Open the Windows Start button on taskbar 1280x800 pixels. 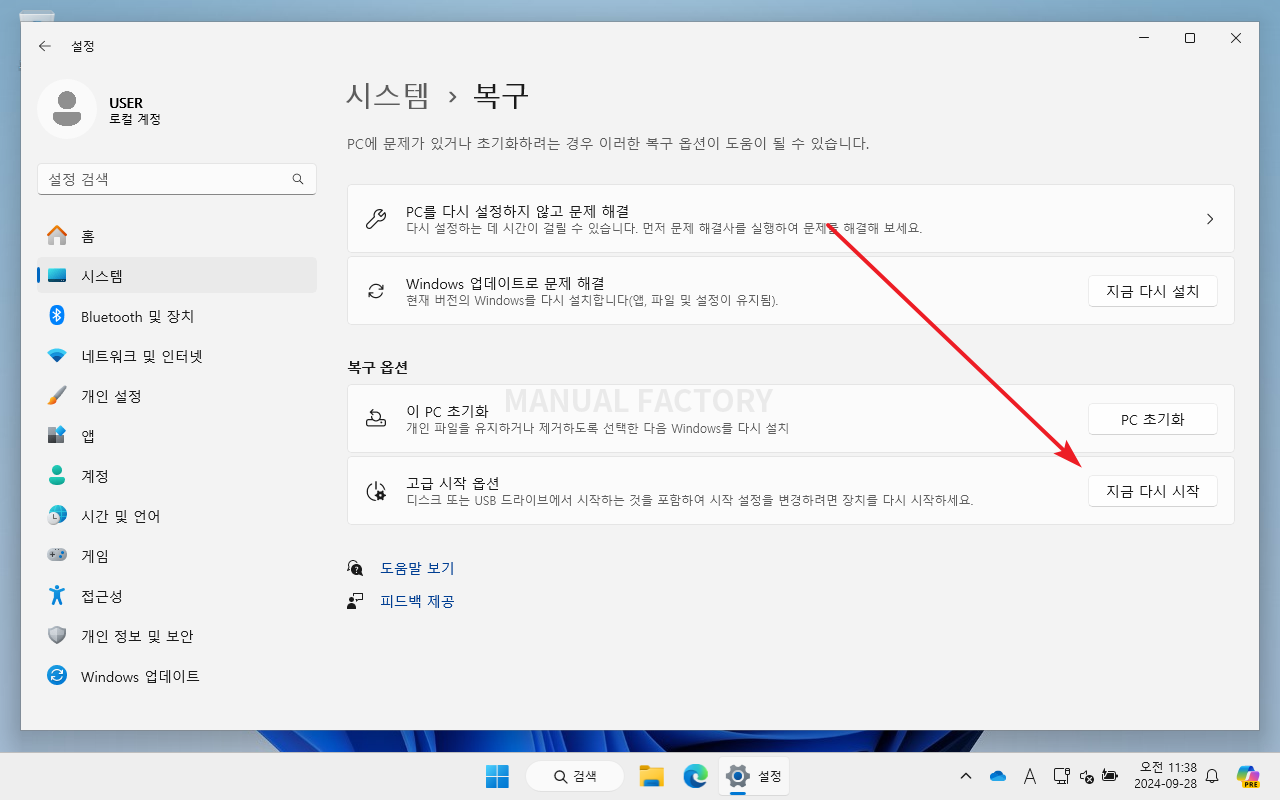[x=497, y=776]
